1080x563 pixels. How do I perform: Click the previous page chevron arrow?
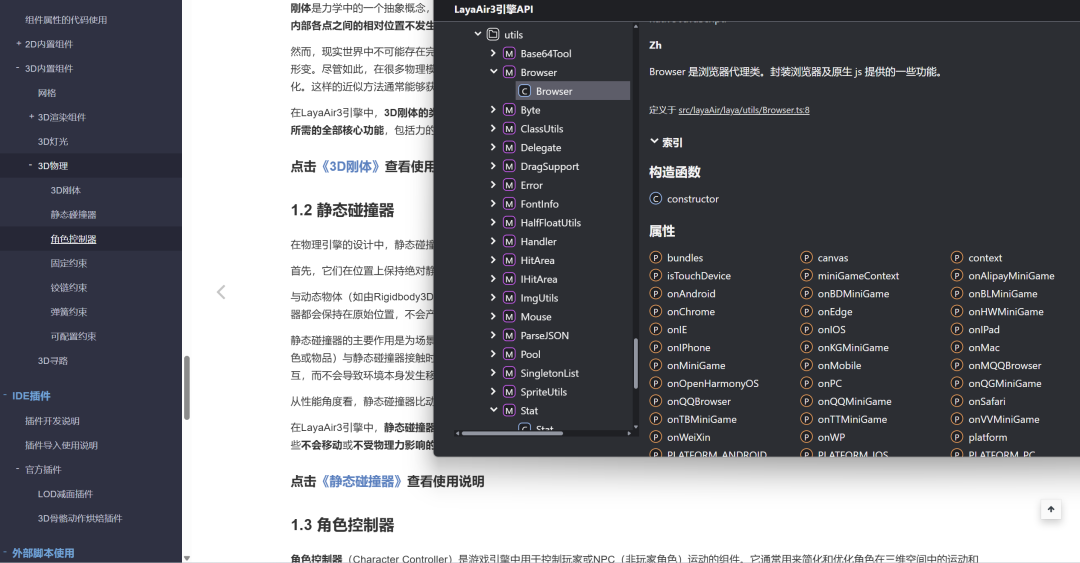tap(221, 292)
